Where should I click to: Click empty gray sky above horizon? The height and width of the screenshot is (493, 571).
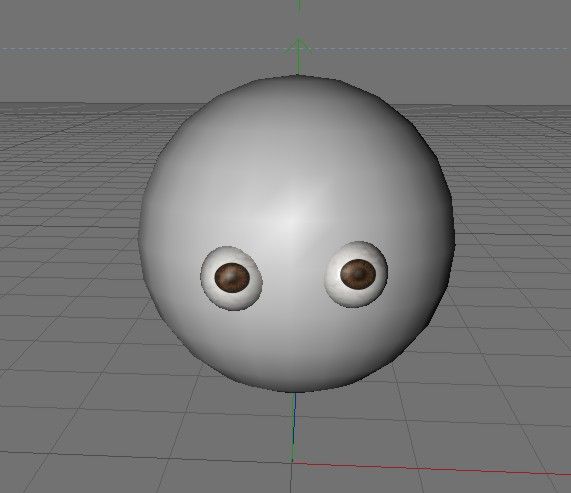point(146,22)
